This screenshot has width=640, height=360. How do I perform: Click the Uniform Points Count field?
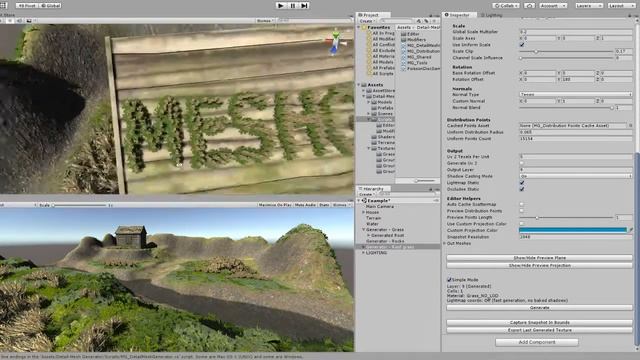pyautogui.click(x=576, y=139)
